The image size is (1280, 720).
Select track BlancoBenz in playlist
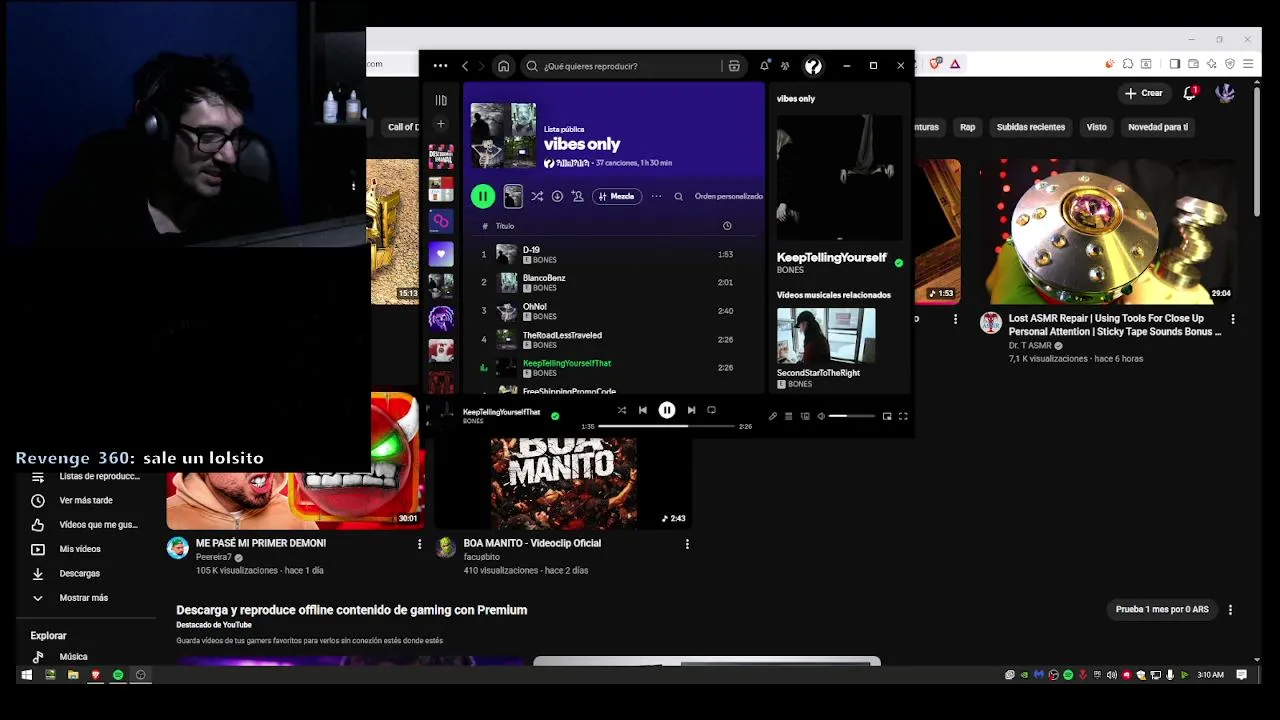tap(613, 283)
